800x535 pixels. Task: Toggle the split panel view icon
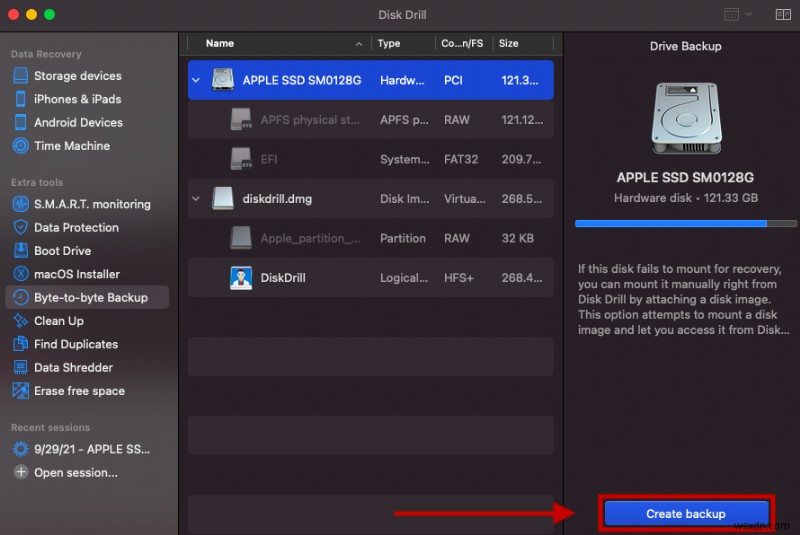(x=783, y=14)
